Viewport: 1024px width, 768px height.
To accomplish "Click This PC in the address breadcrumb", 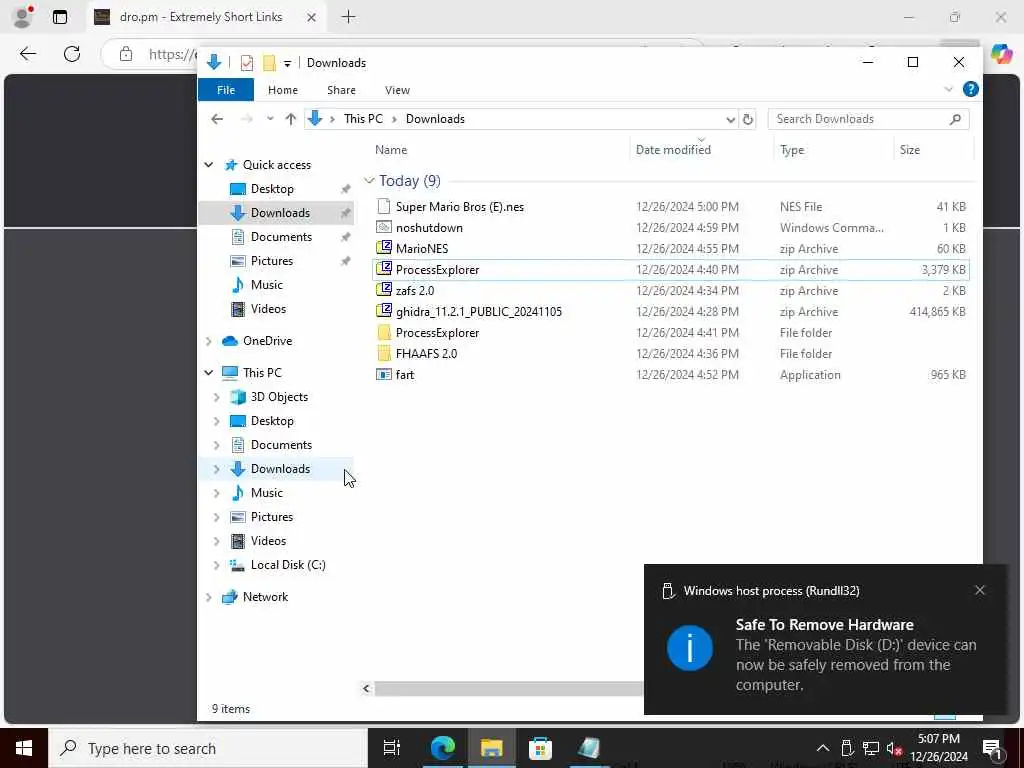I will [x=363, y=119].
